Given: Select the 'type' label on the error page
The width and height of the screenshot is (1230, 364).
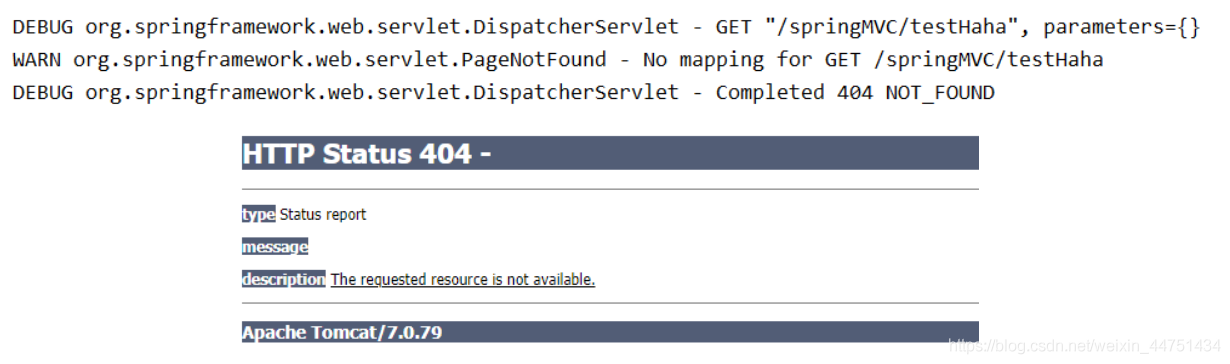Looking at the screenshot, I should click(258, 214).
